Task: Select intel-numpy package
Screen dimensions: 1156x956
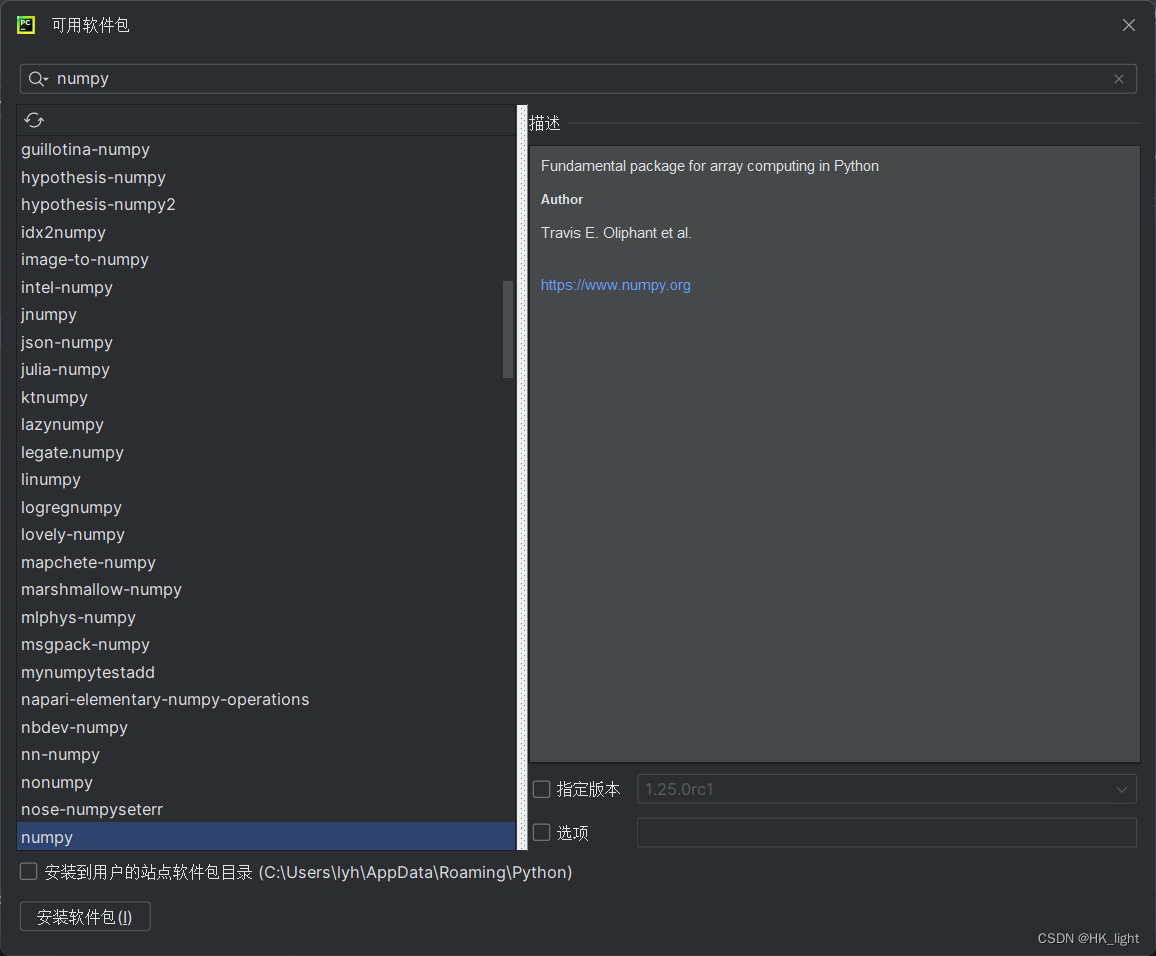Action: (266, 287)
